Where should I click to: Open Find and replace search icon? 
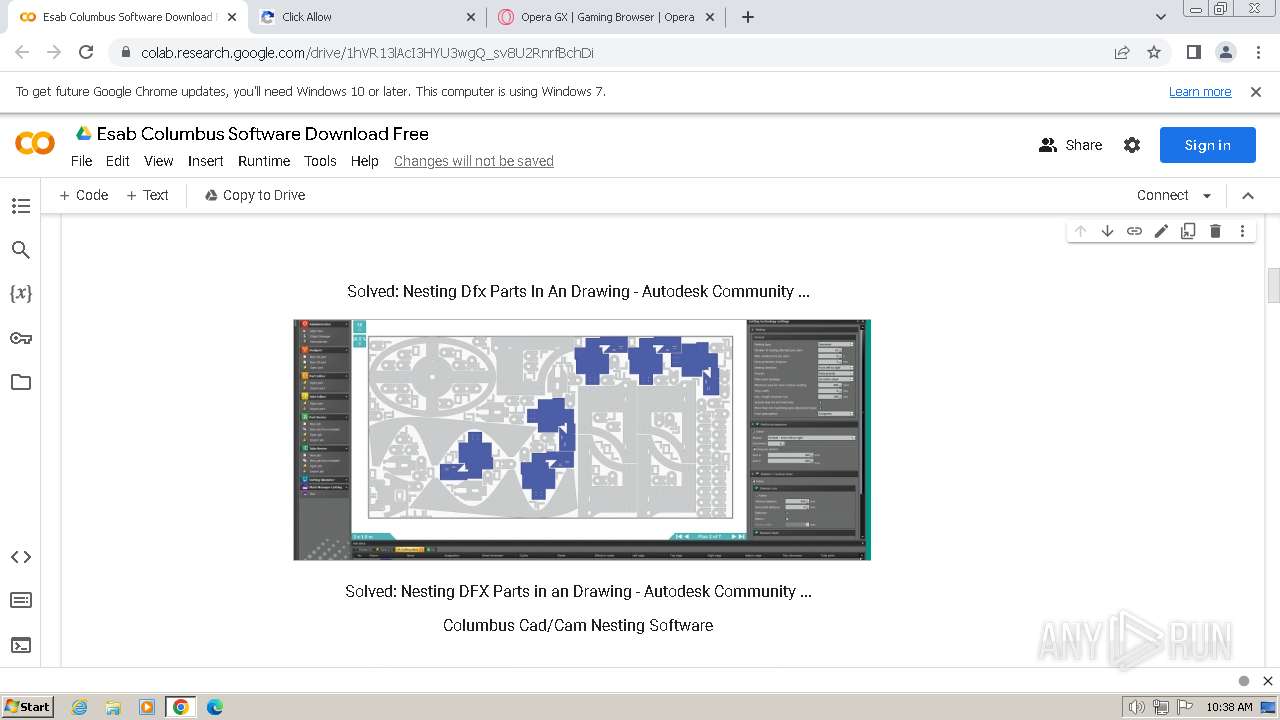click(21, 250)
